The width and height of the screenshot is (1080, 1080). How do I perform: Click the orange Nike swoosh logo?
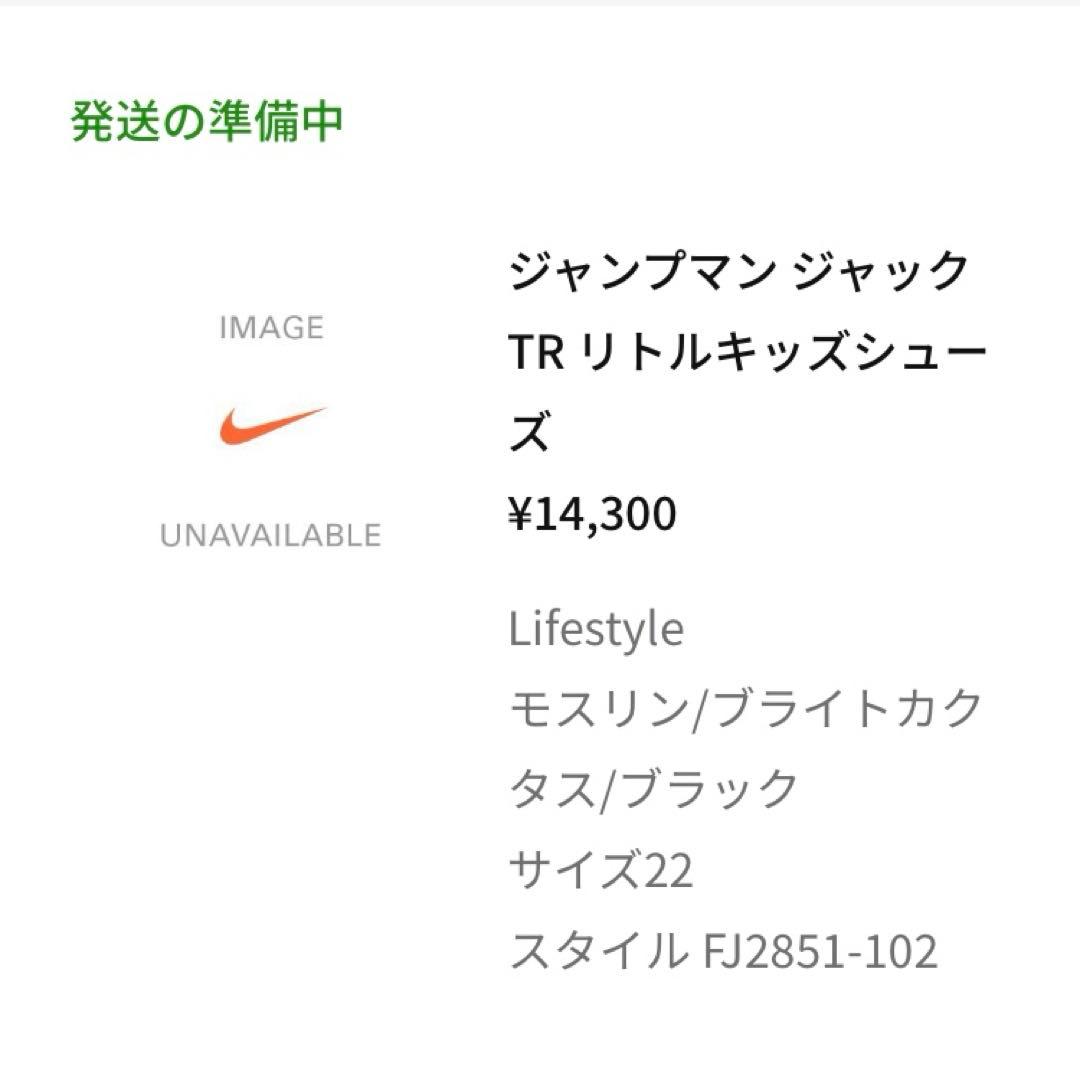(x=272, y=426)
